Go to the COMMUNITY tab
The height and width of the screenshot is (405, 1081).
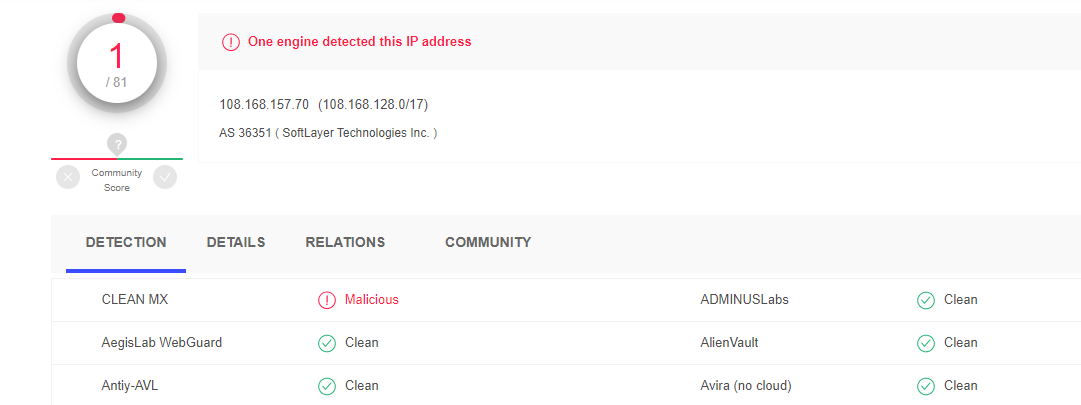[488, 243]
